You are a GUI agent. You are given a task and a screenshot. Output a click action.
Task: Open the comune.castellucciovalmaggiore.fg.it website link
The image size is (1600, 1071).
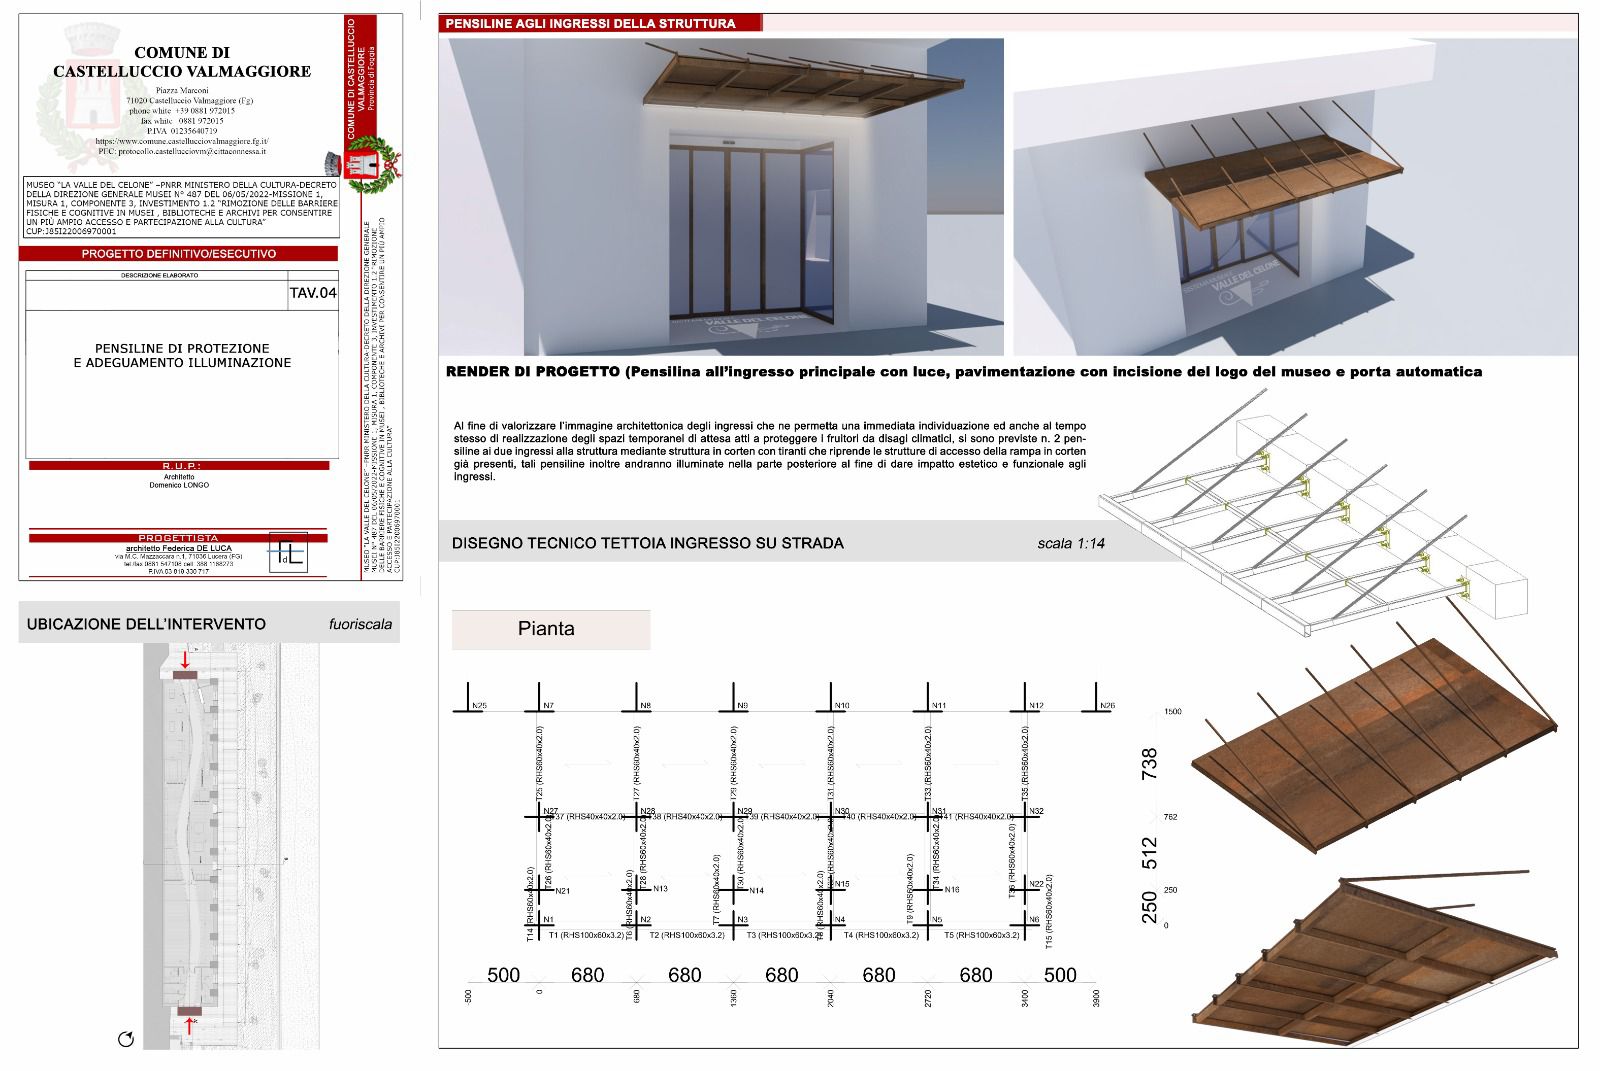[x=182, y=142]
